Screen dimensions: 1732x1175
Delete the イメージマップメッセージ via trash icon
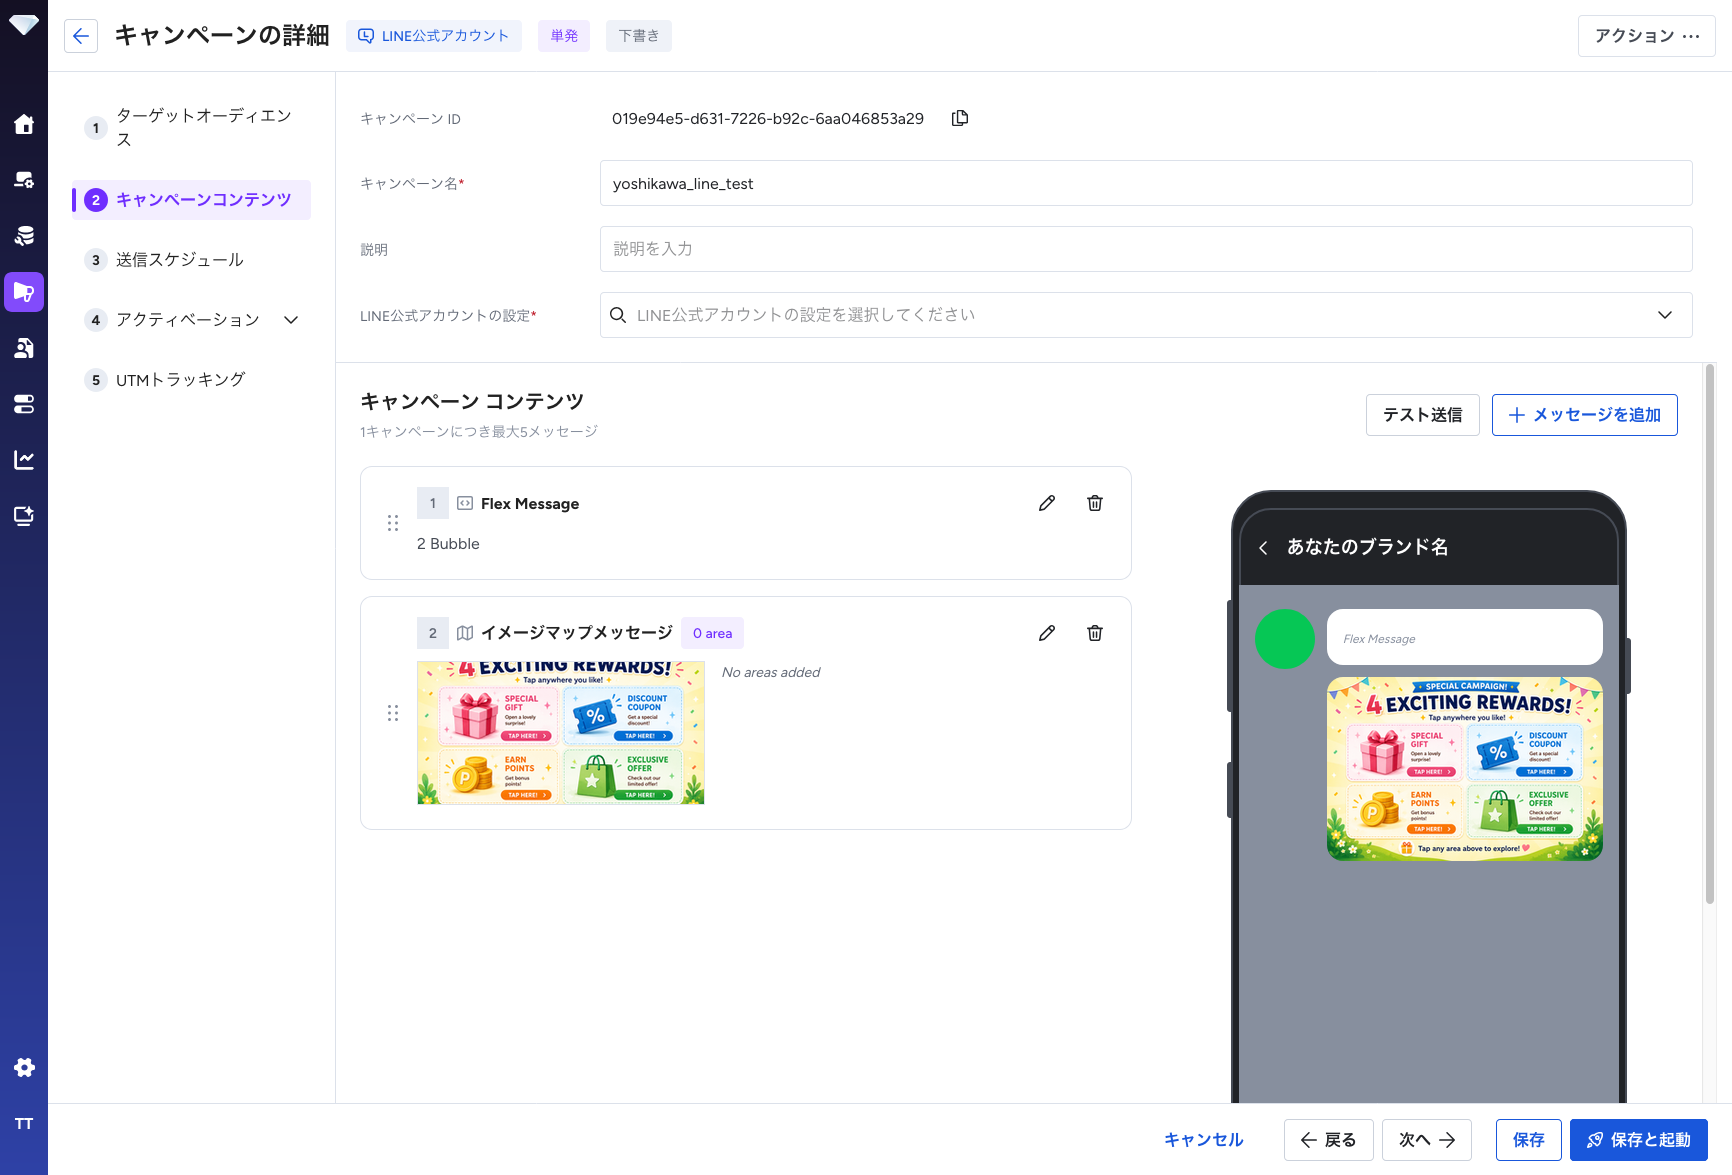click(1095, 633)
